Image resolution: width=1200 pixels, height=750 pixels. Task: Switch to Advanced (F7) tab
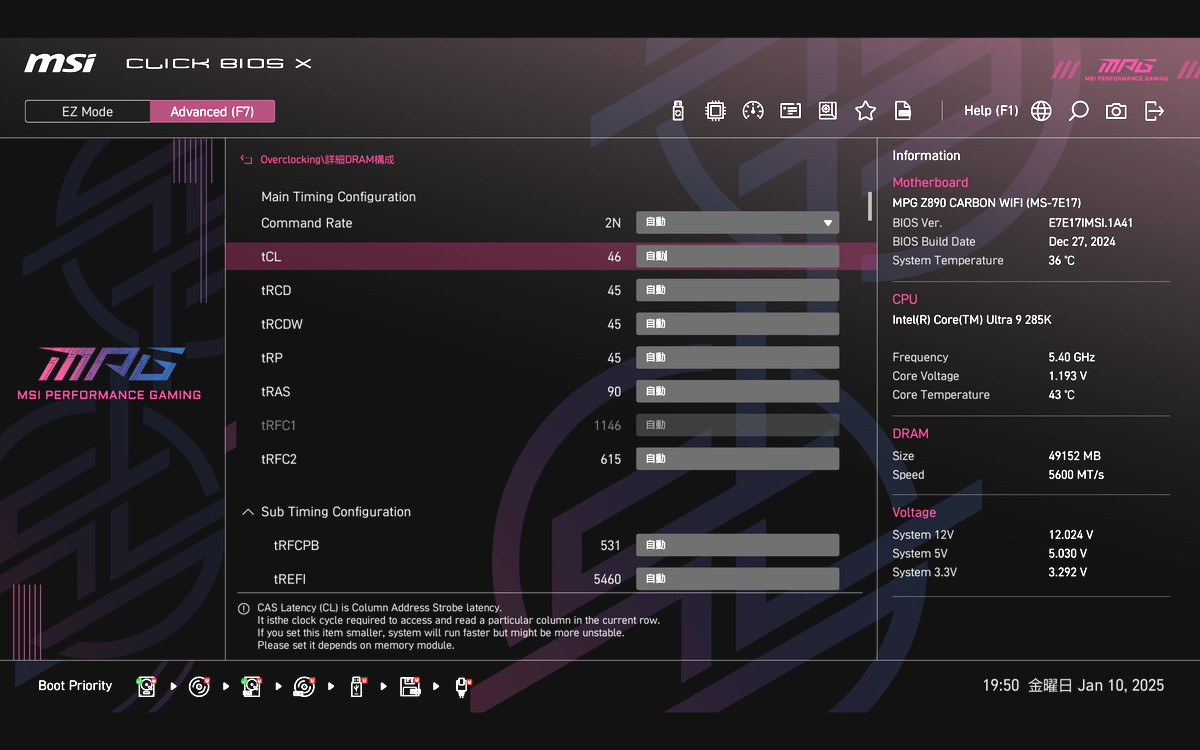point(212,112)
